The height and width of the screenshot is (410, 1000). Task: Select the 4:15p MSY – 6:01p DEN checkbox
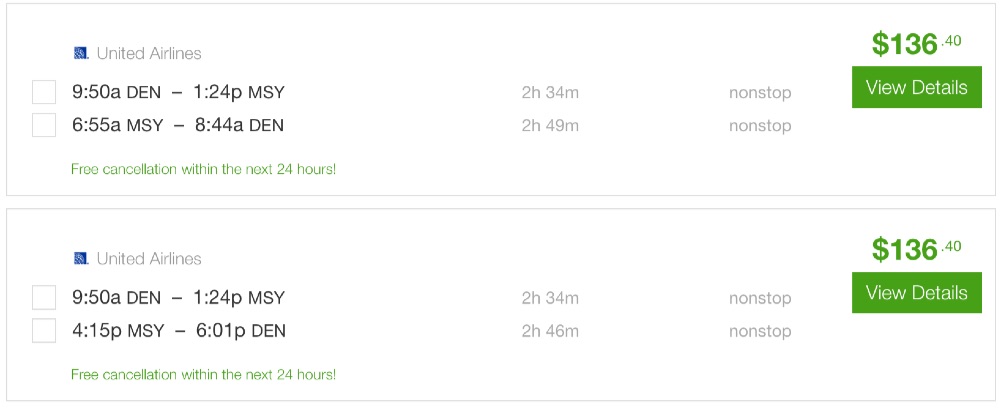pyautogui.click(x=44, y=330)
